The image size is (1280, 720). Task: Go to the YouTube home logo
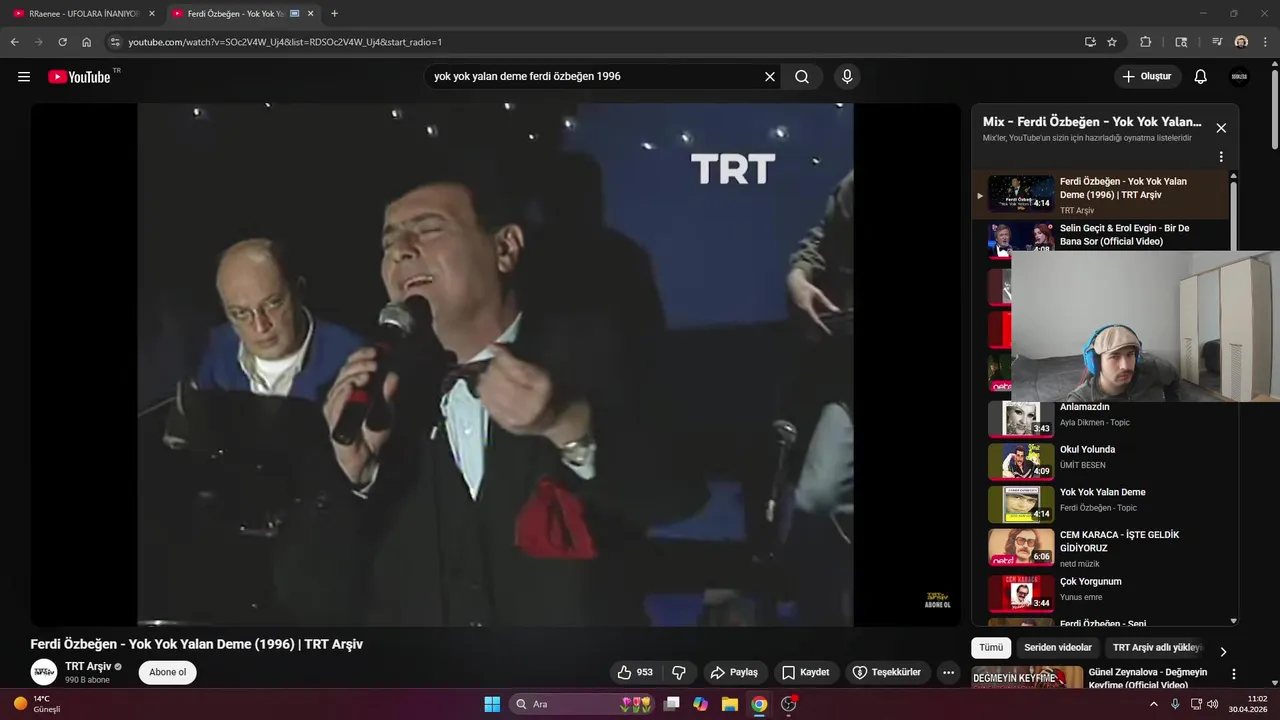79,77
